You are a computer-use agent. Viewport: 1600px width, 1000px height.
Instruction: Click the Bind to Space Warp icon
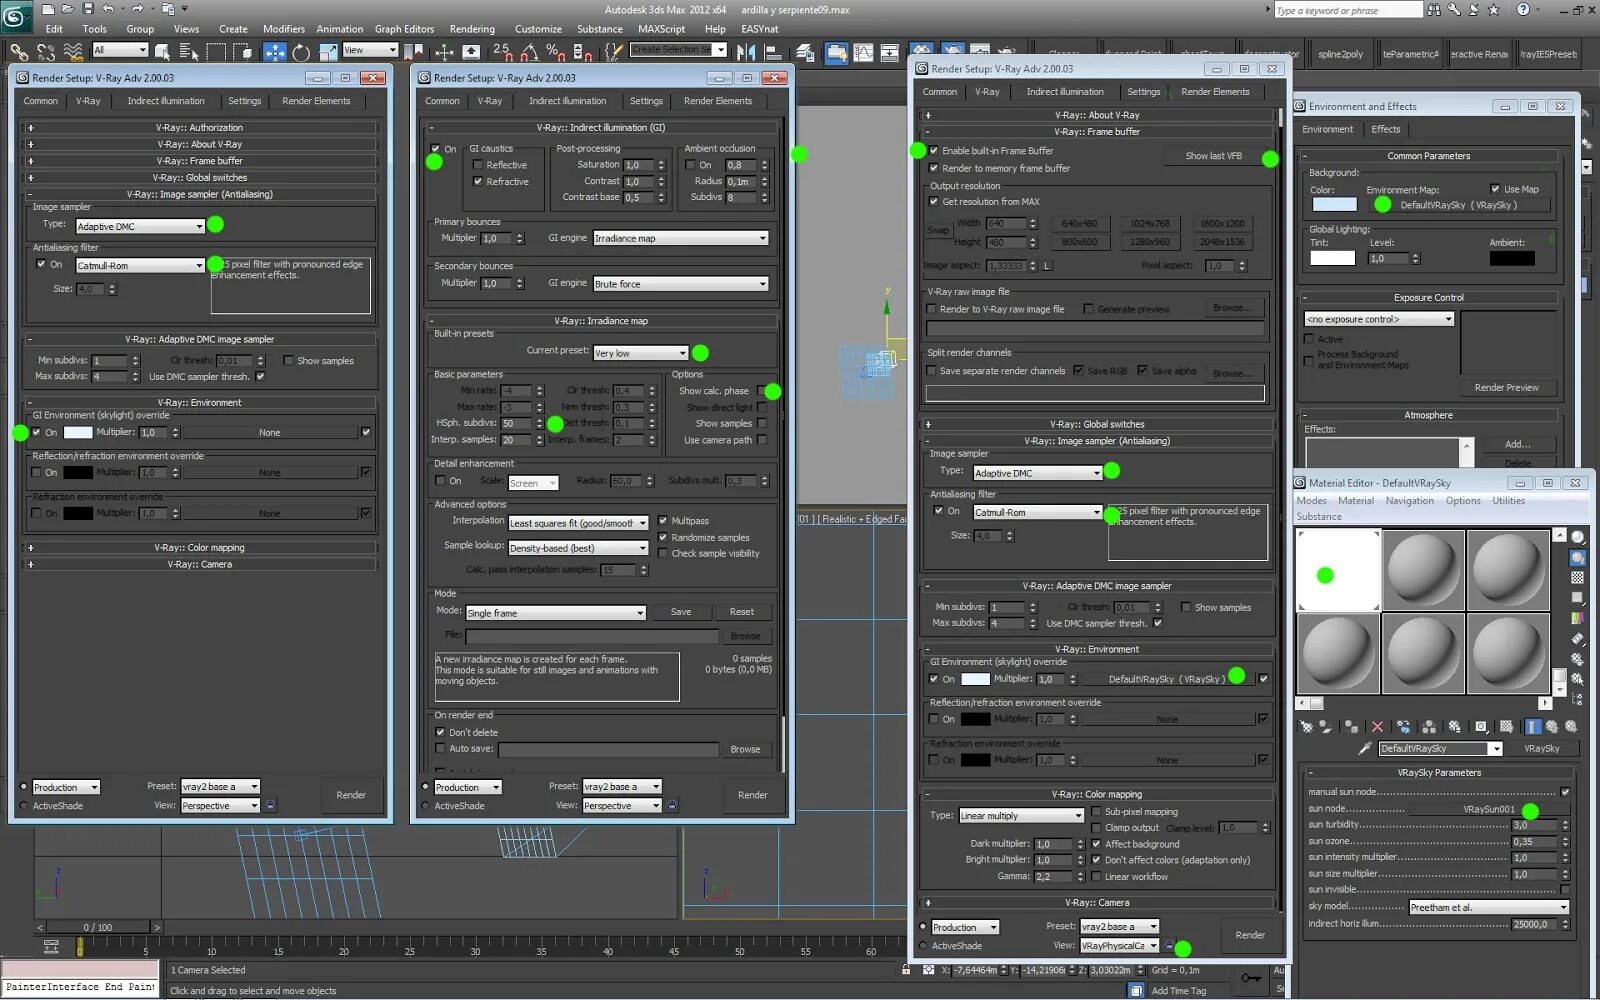pos(73,51)
